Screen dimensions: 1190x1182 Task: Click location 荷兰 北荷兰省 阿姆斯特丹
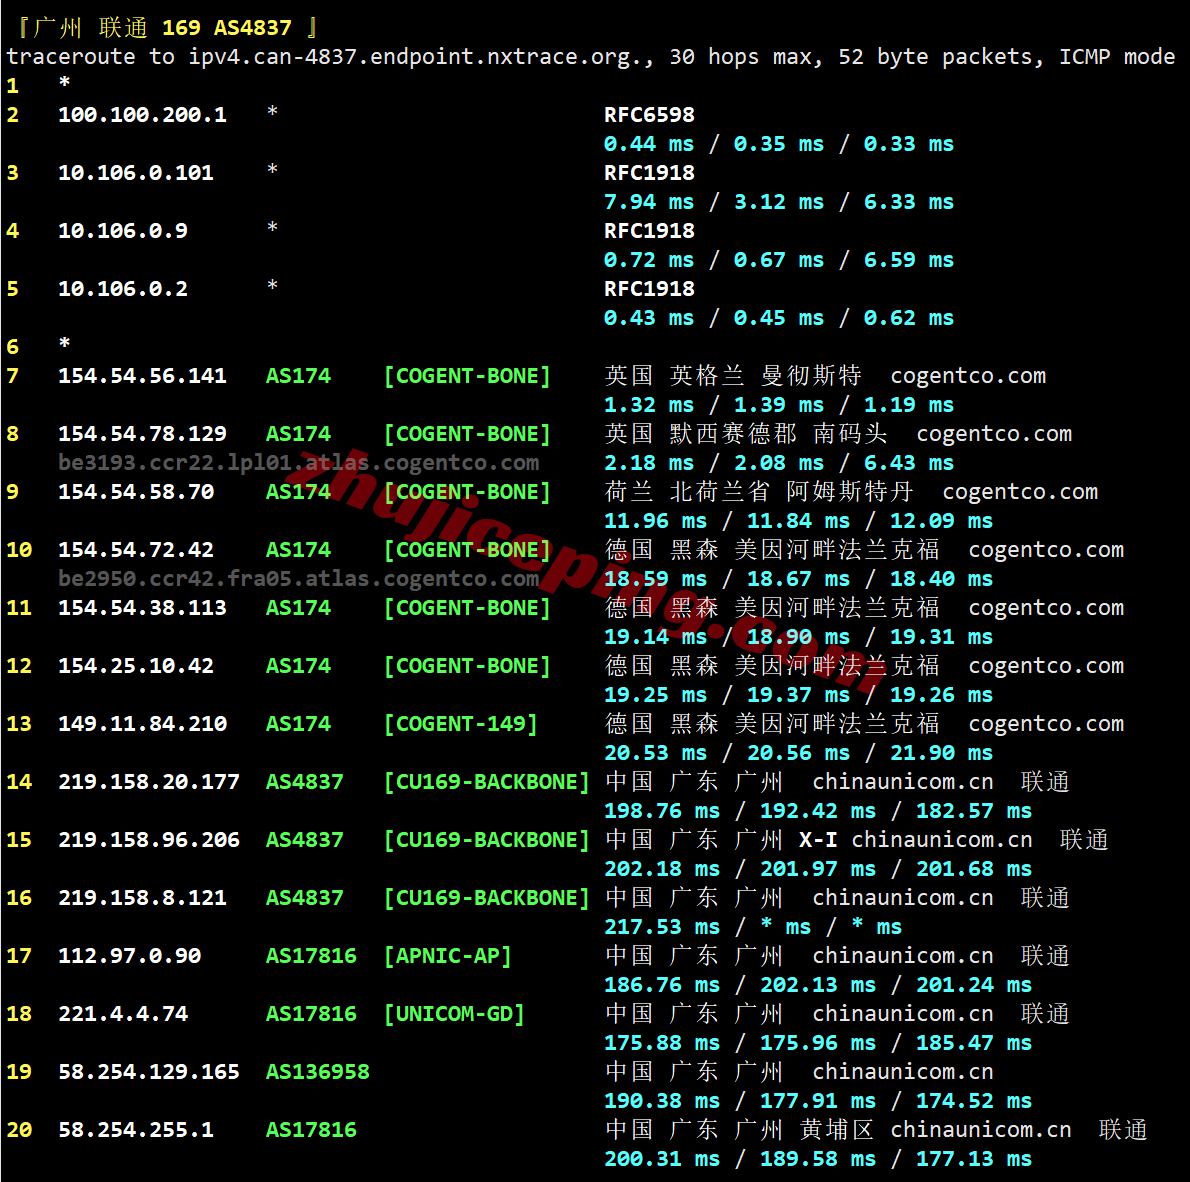[759, 492]
